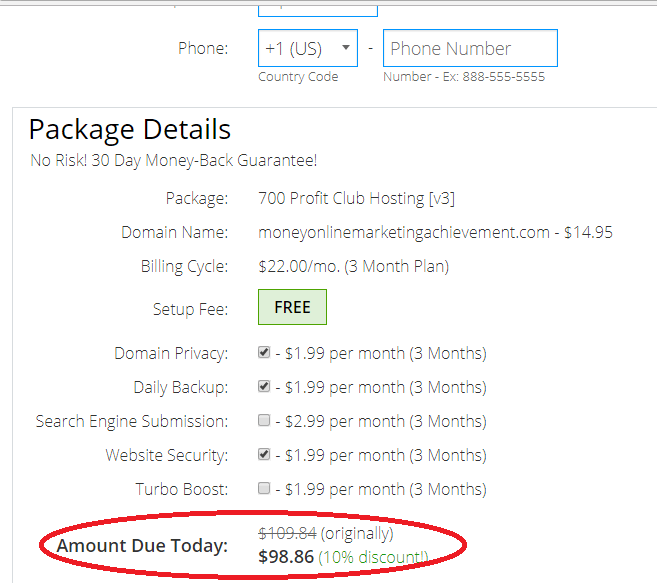Focus the Phone Number input field

(x=470, y=48)
